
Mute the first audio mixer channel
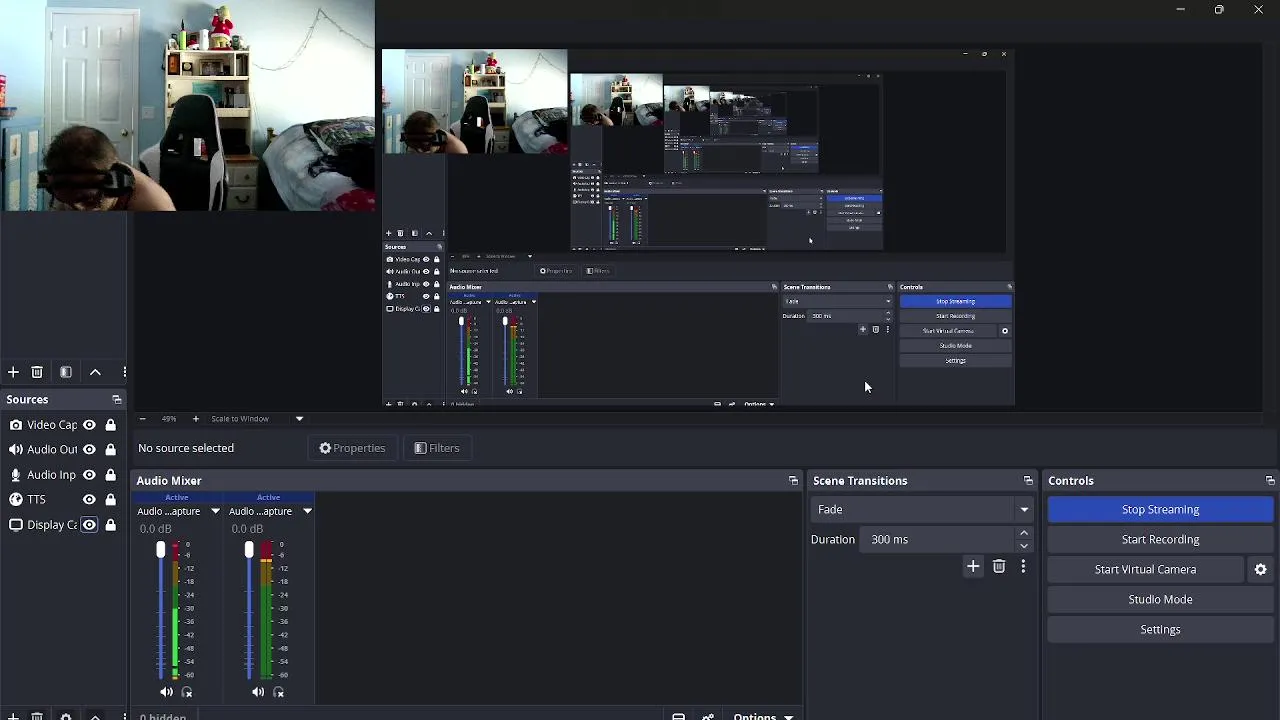(x=166, y=692)
